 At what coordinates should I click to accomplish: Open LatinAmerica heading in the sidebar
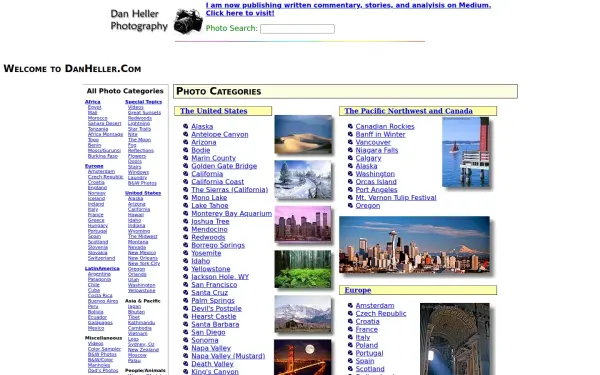[x=102, y=269]
